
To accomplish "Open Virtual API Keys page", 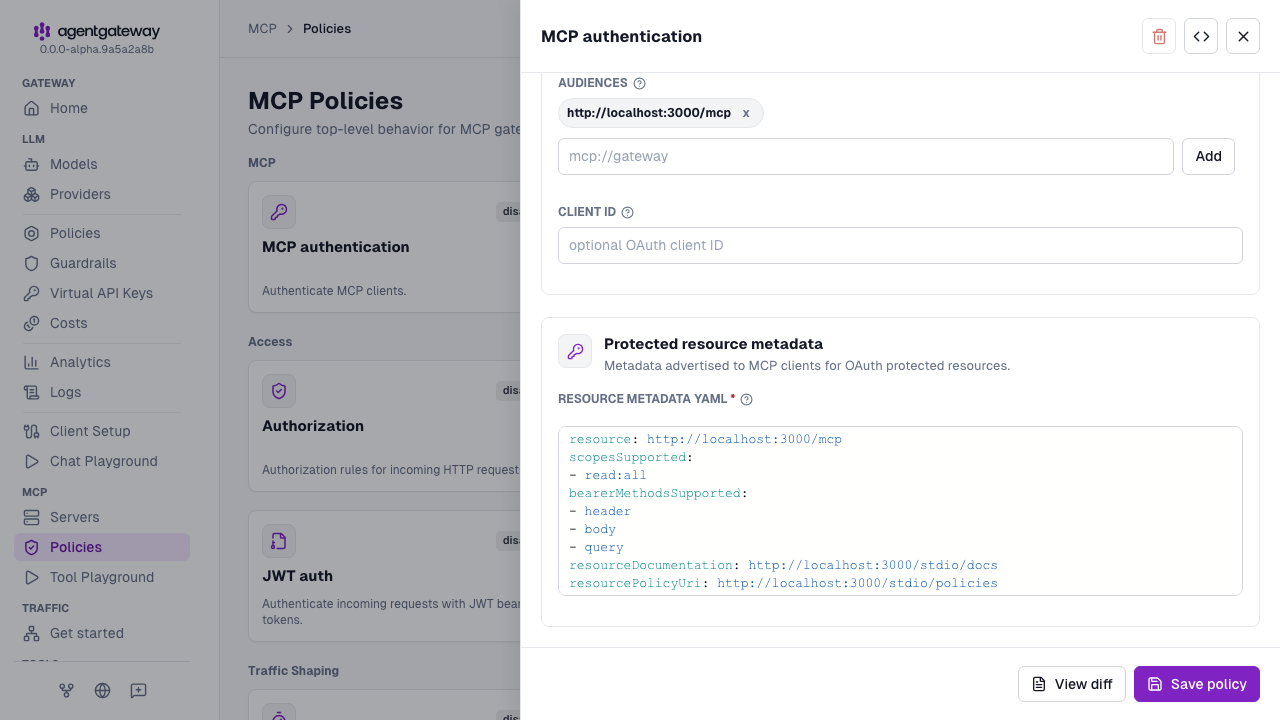I will (102, 293).
